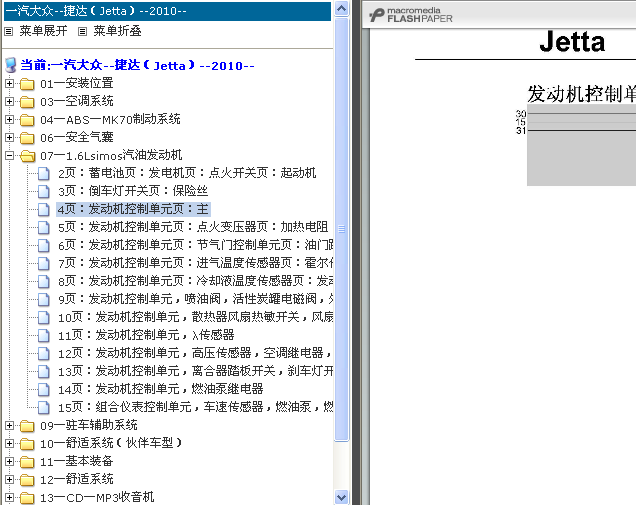Viewport: 636px width, 505px height.
Task: Click the folder icon for 11一基本装备
Action: [x=27, y=462]
